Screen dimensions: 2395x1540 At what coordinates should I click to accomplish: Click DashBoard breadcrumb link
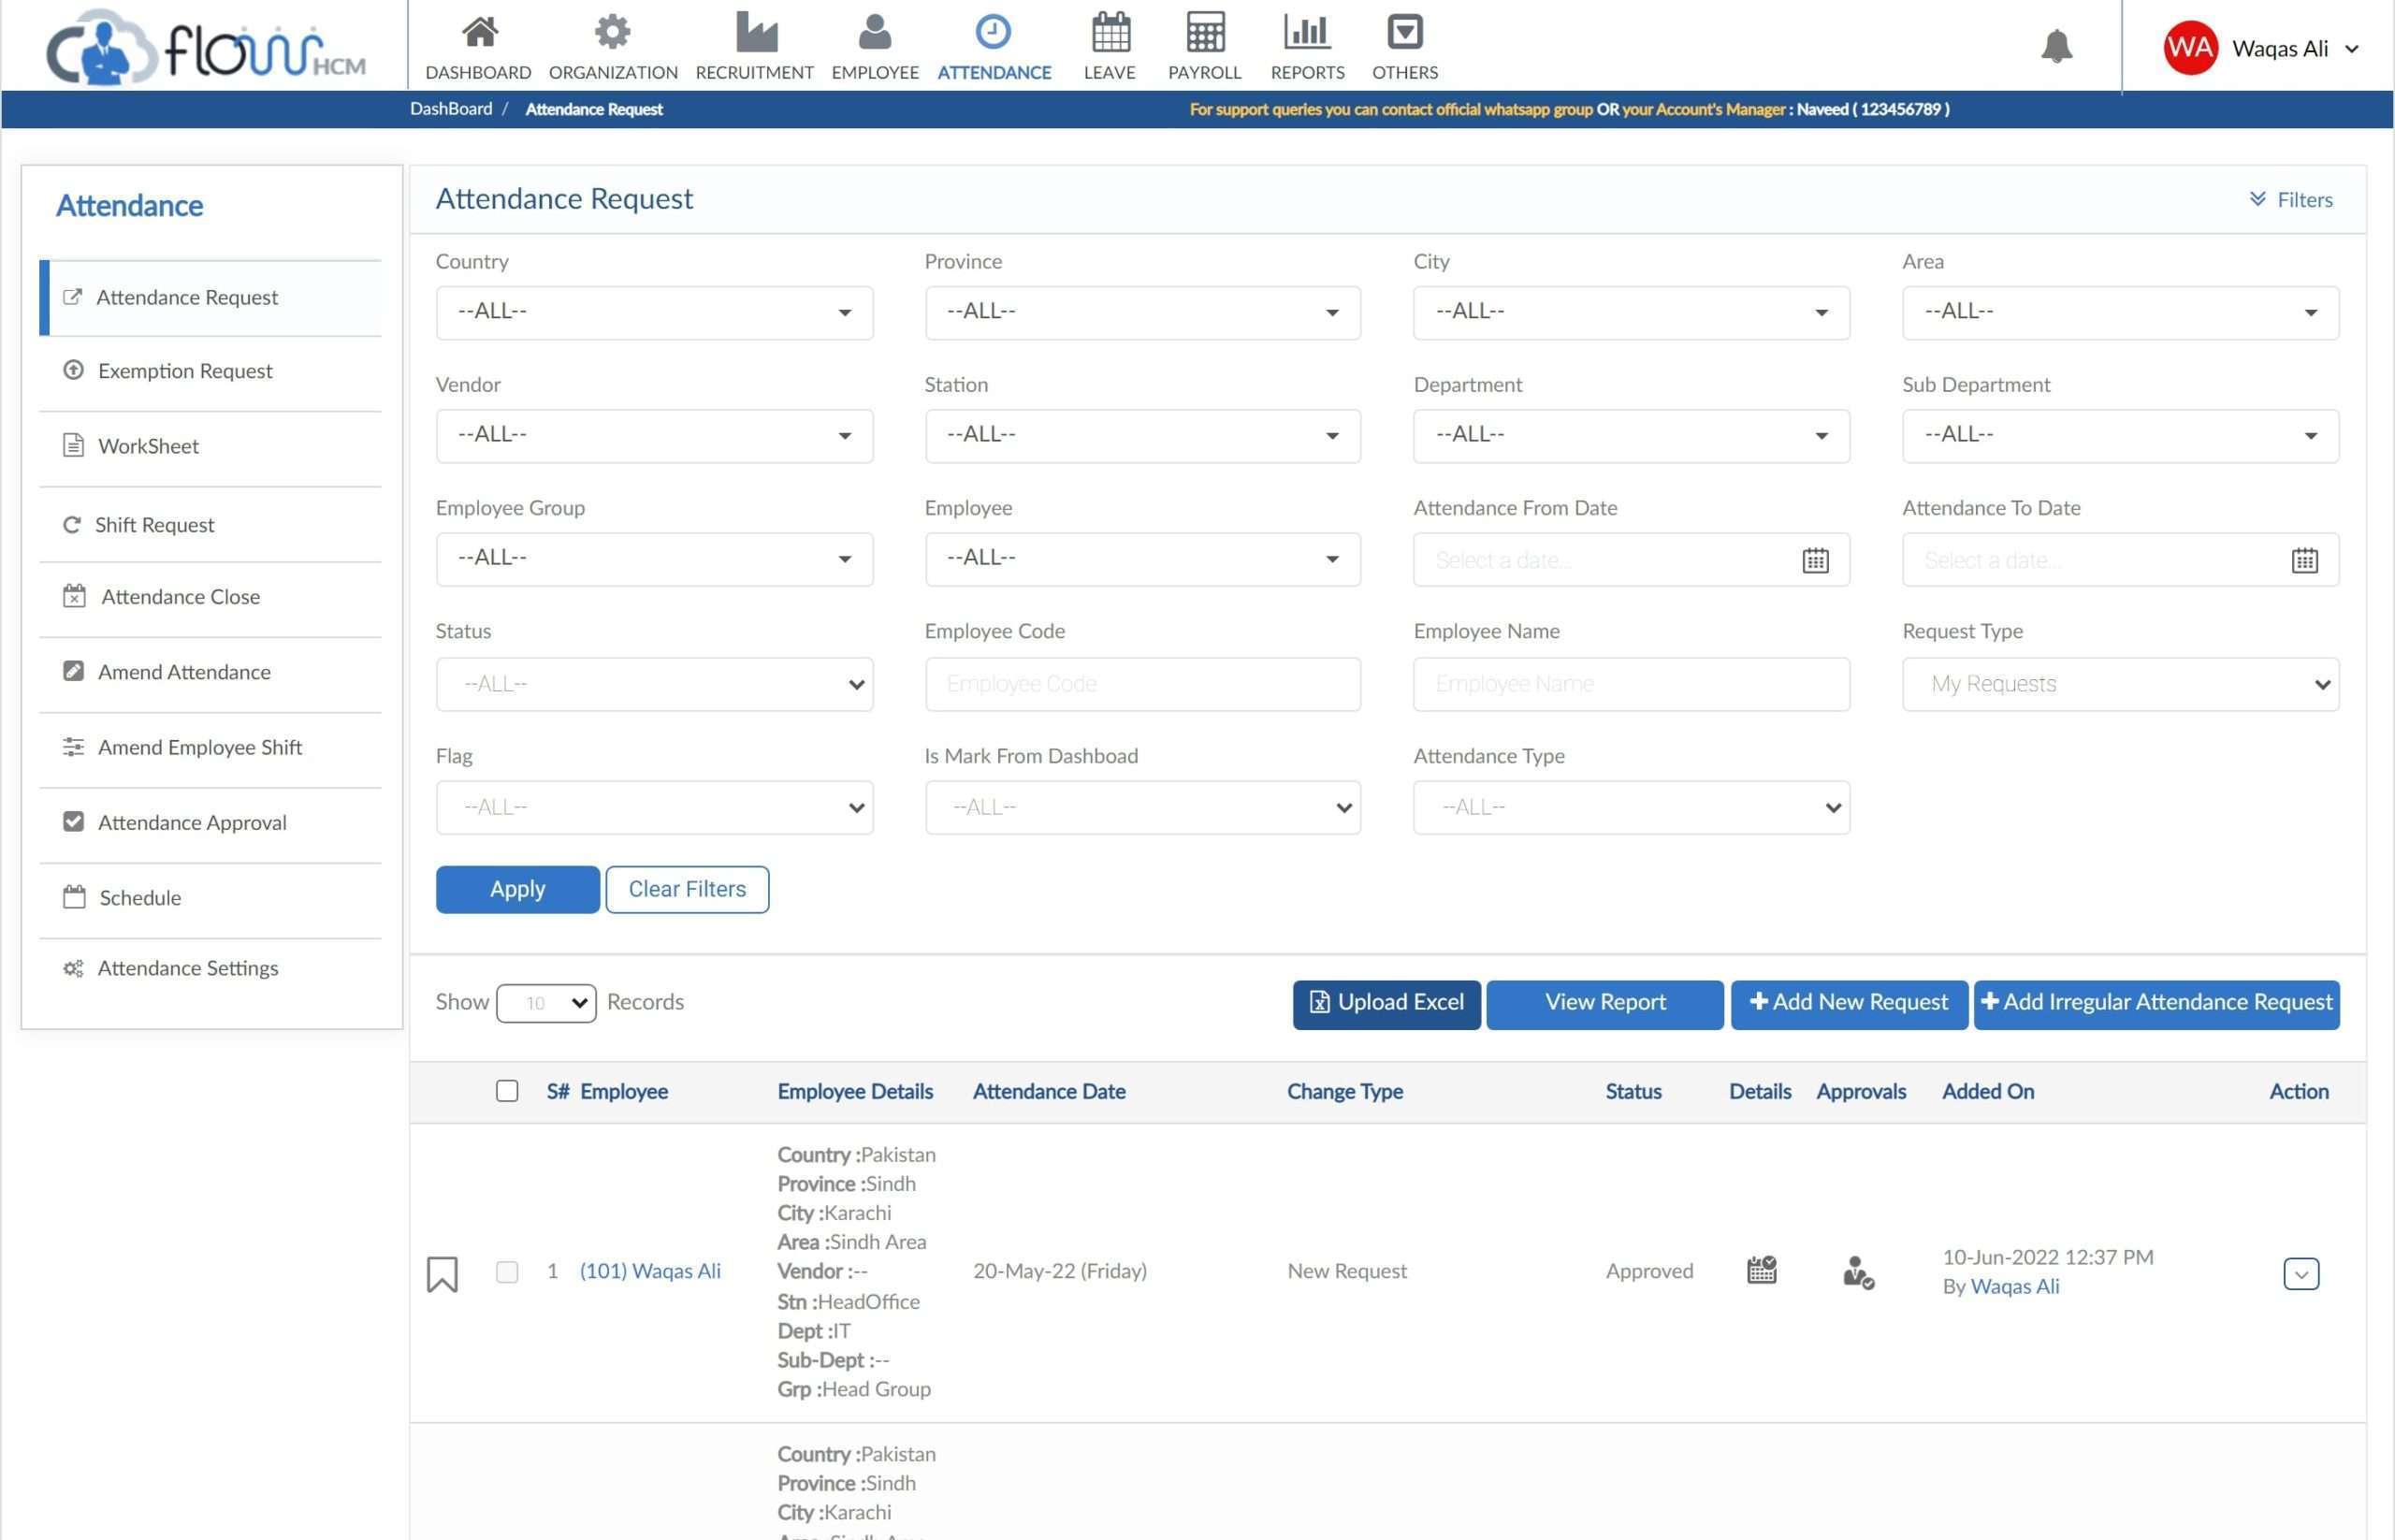pos(451,109)
